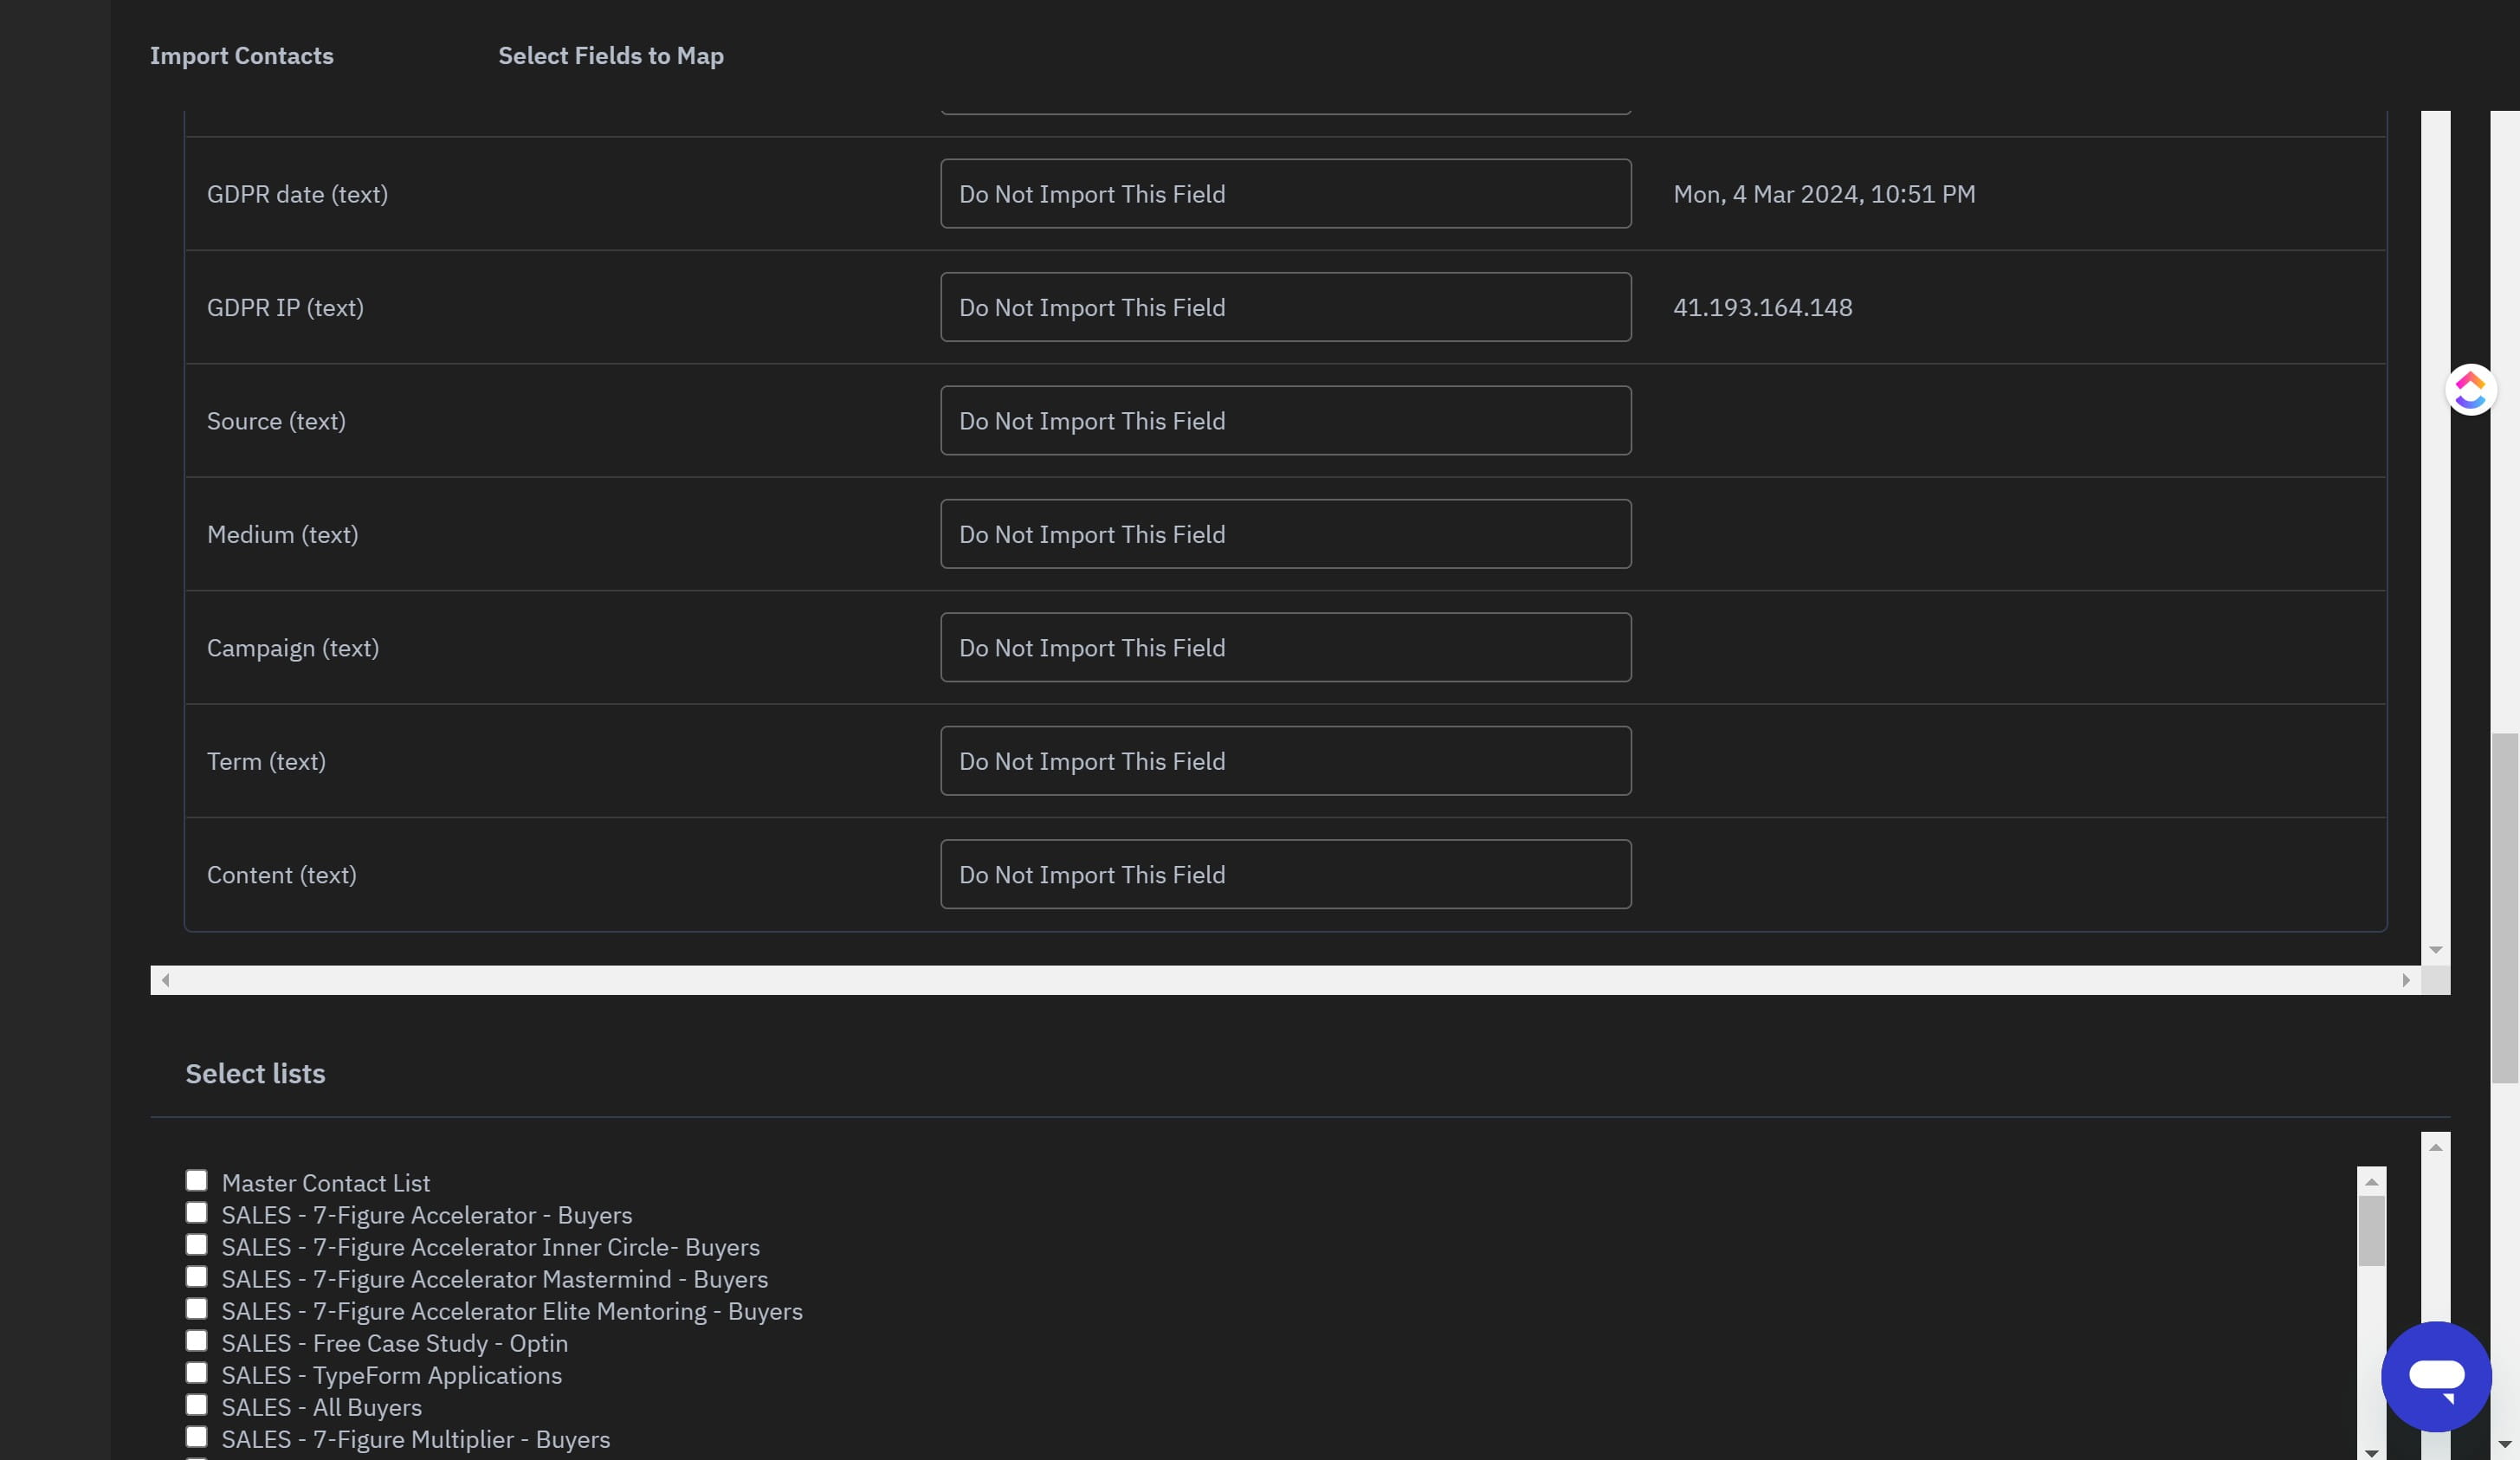Viewport: 2520px width, 1460px height.
Task: Check the Master Contact List box
Action: (196, 1181)
